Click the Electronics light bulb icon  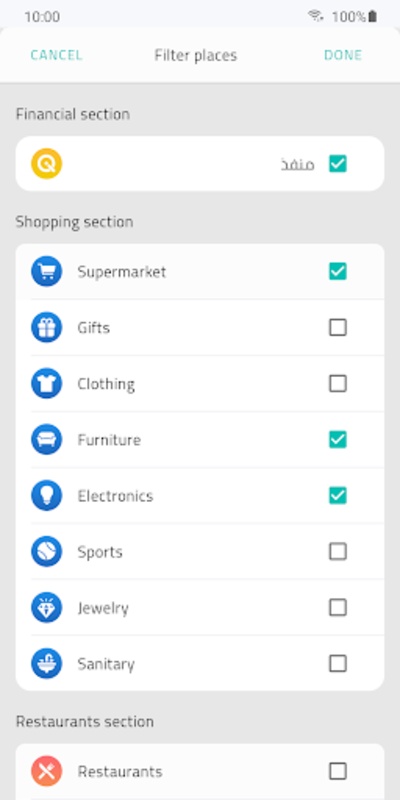pos(46,496)
